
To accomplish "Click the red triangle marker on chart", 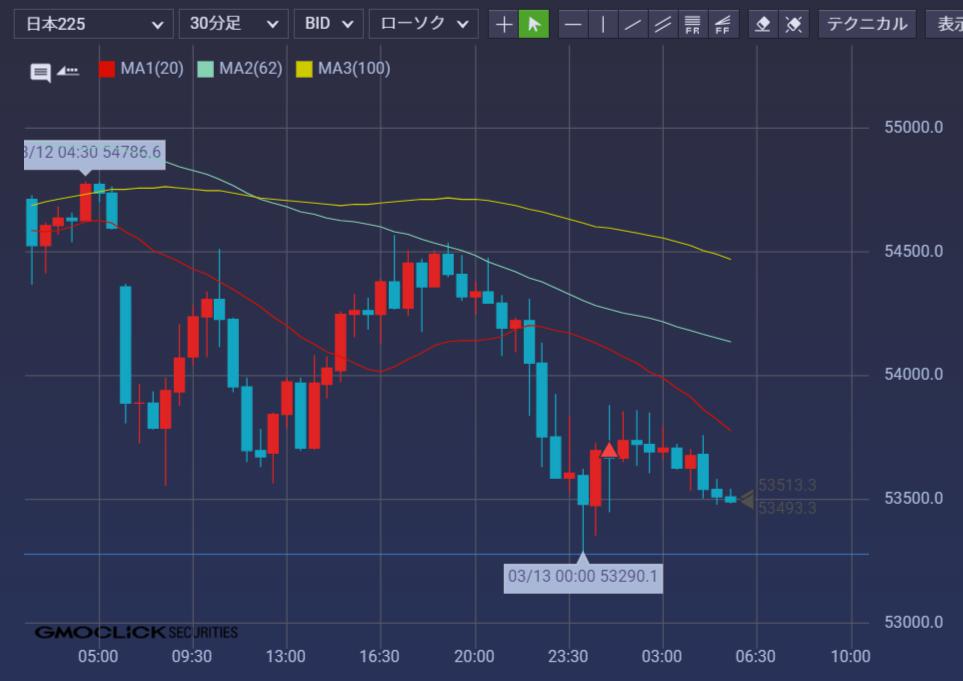I will (609, 450).
